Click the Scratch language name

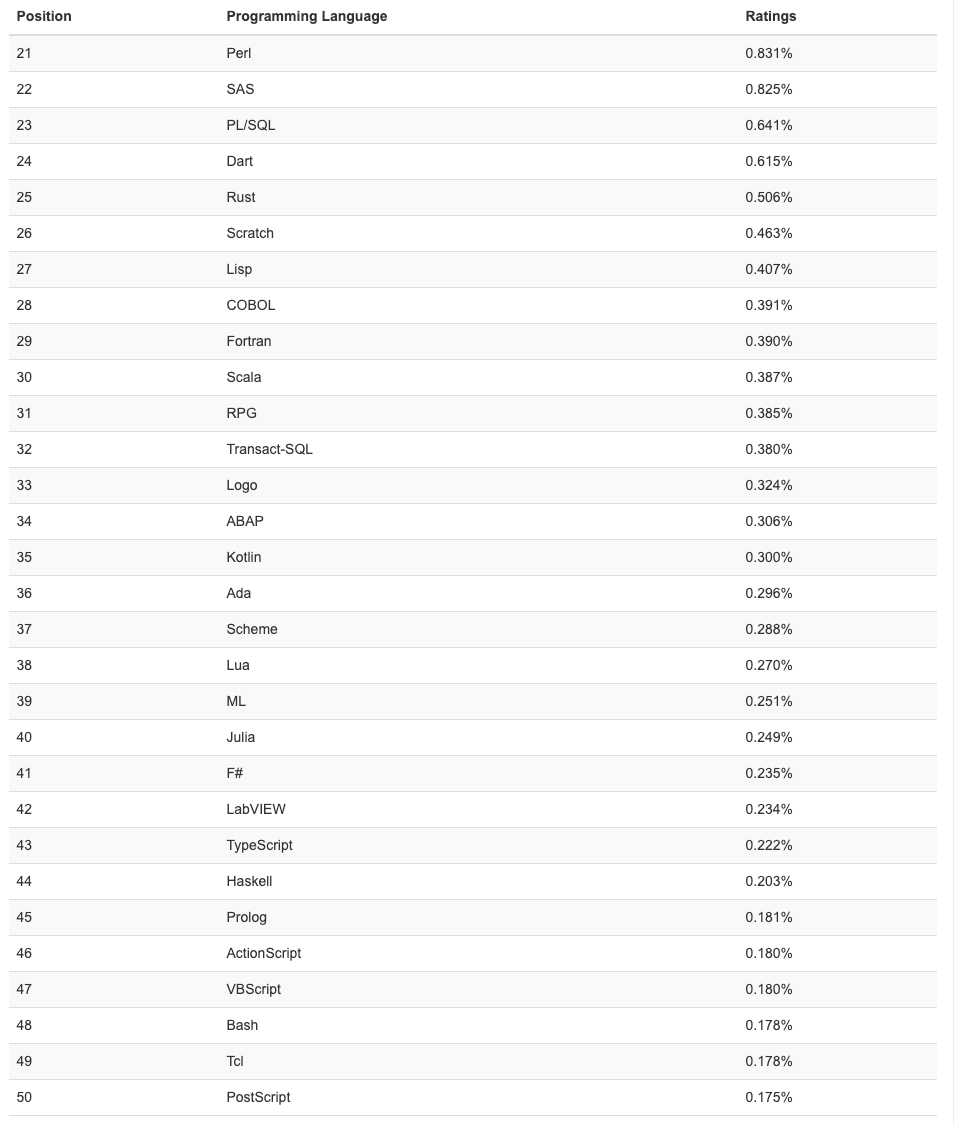pyautogui.click(x=249, y=233)
